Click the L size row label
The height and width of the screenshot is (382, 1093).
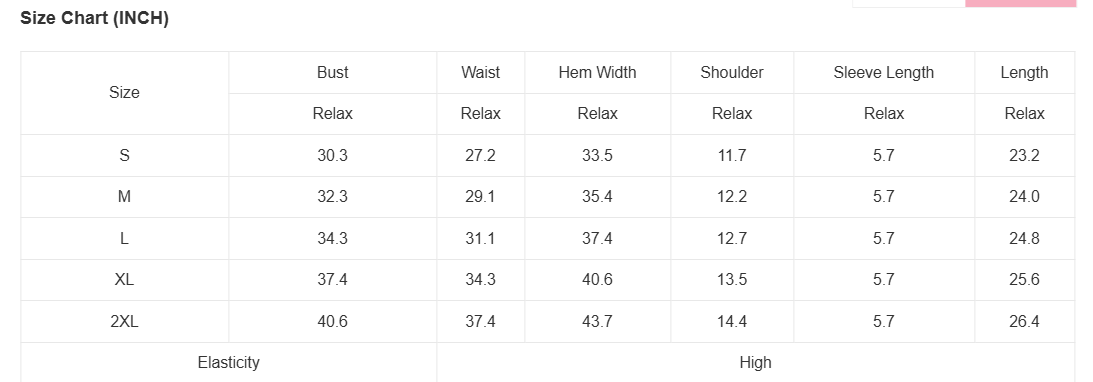(x=124, y=238)
